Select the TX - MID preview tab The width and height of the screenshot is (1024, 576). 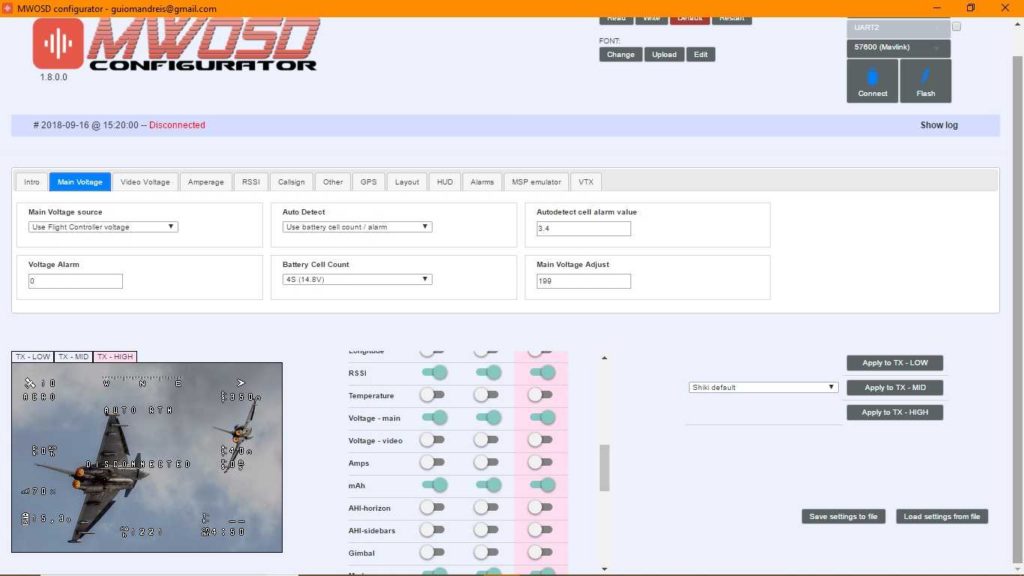(73, 356)
